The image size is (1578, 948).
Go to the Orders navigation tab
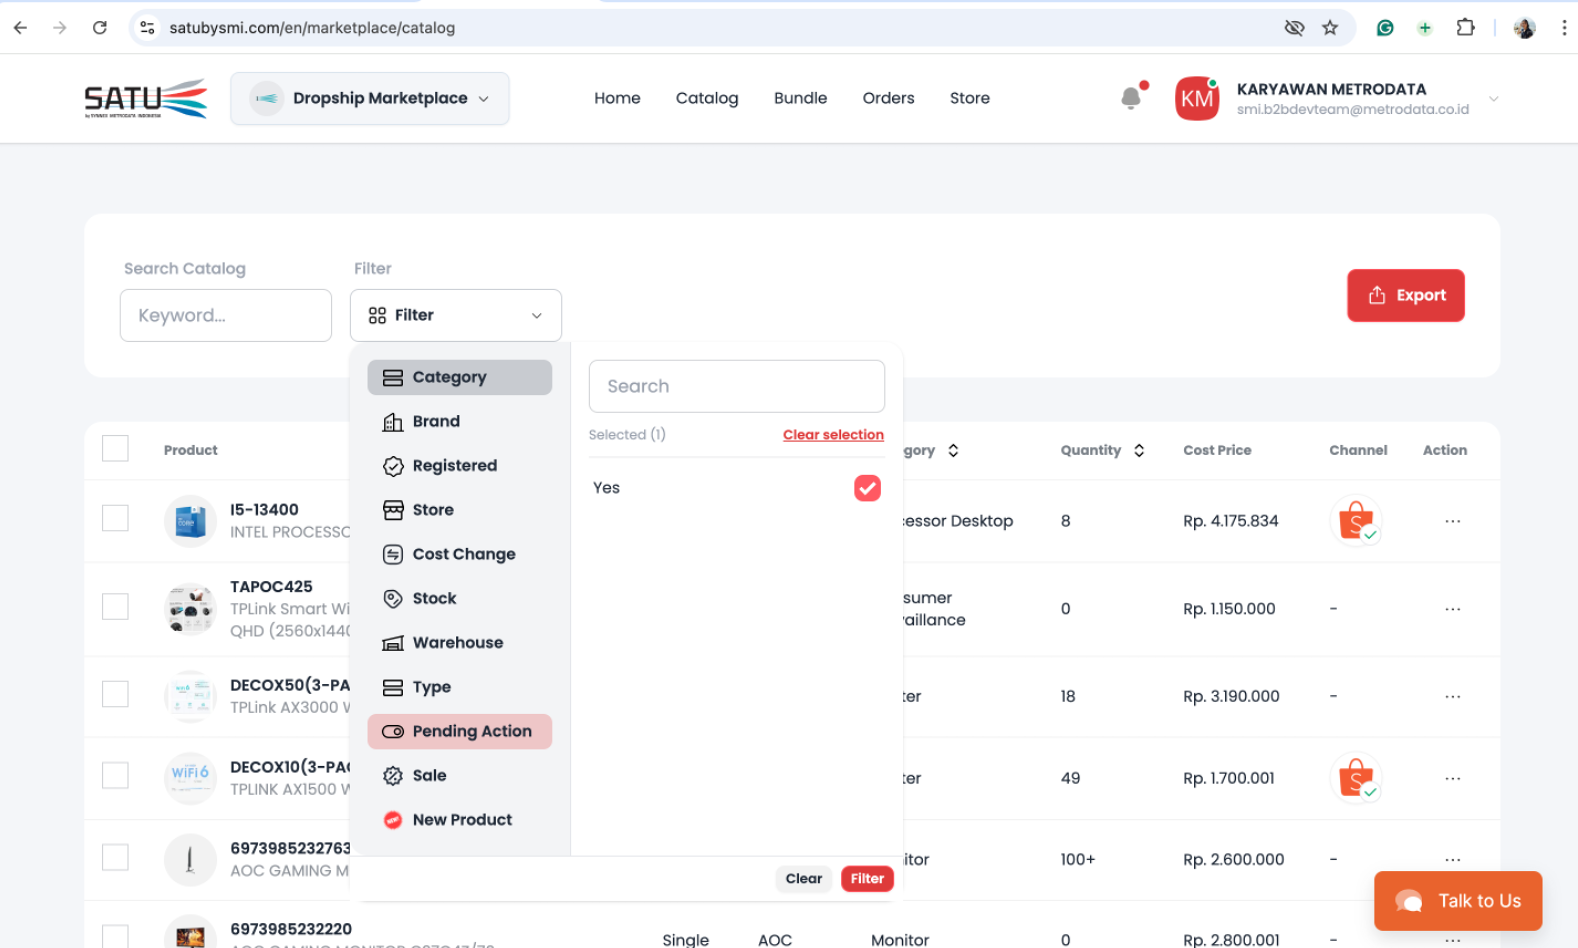[888, 98]
